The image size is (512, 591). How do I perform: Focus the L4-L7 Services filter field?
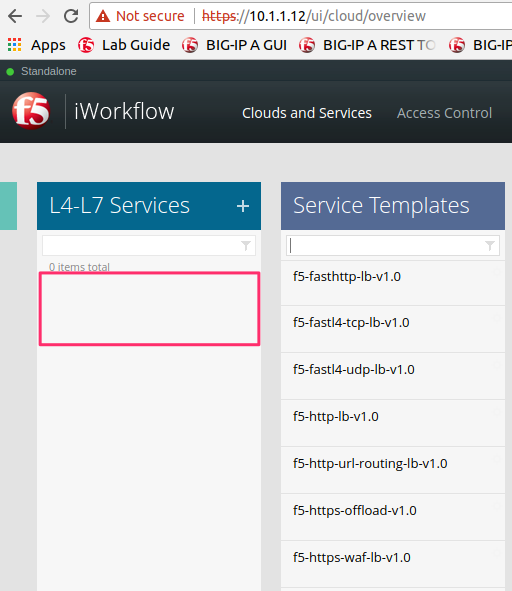click(149, 246)
